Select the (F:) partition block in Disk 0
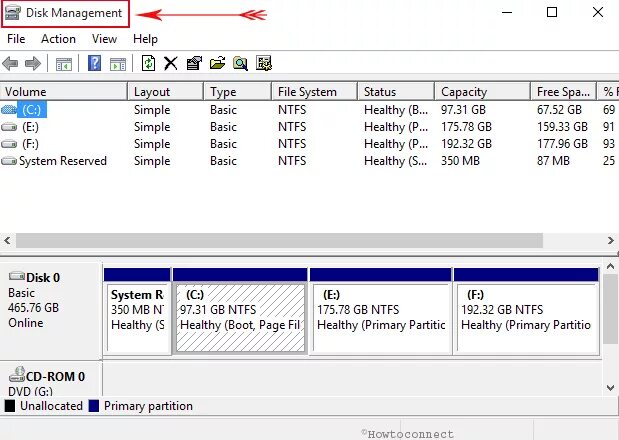Viewport: 619px width, 440px height. (x=527, y=311)
